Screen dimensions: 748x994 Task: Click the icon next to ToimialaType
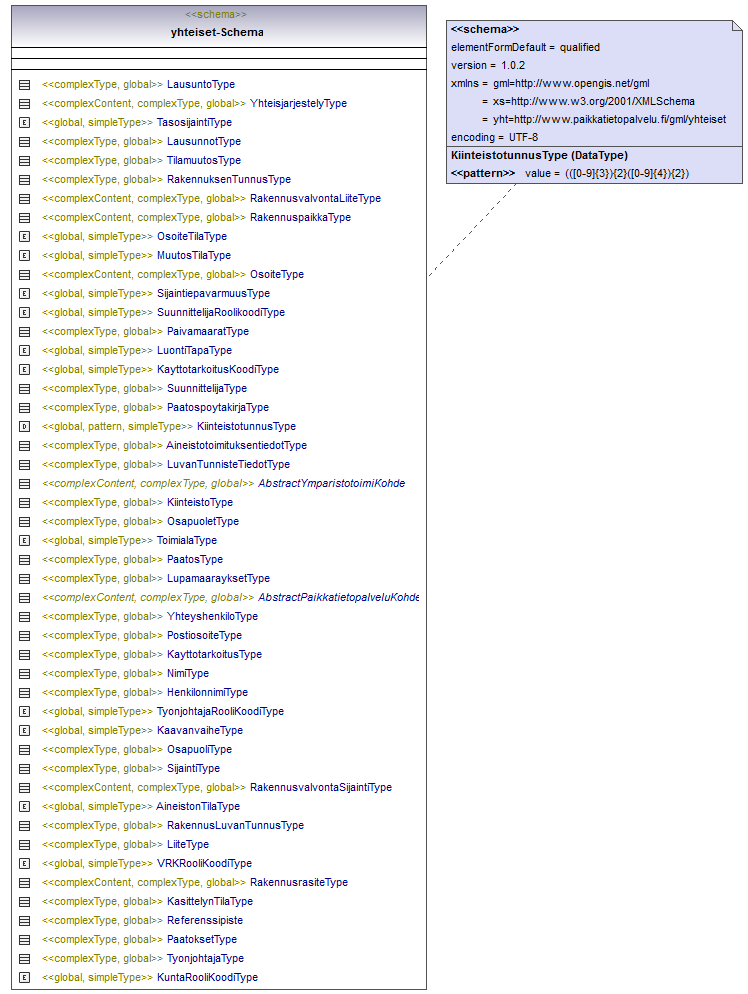24,541
